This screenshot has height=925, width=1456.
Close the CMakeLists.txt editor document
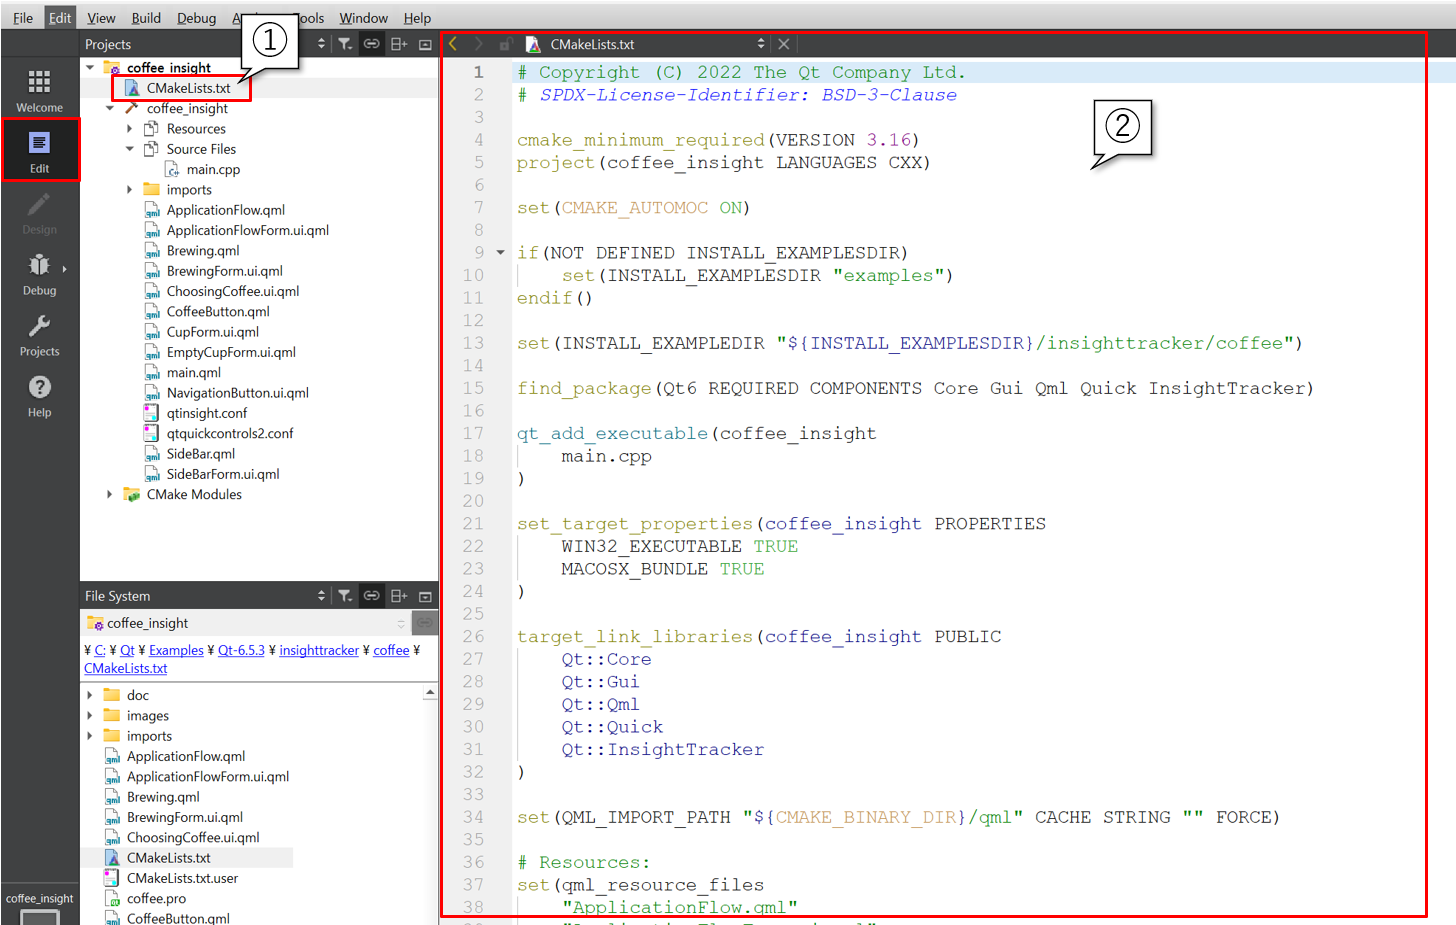click(784, 44)
